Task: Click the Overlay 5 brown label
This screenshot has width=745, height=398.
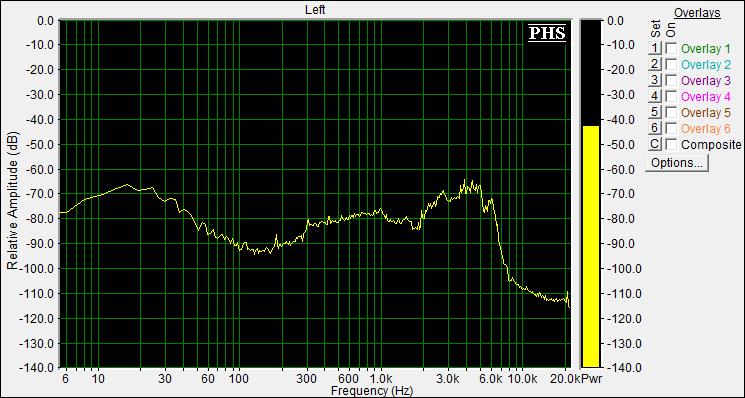Action: (x=706, y=113)
